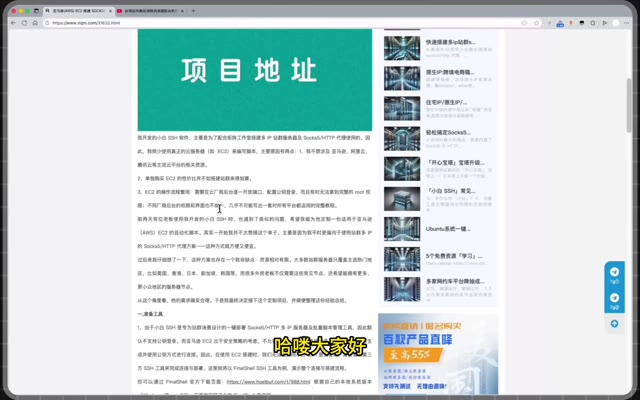Open article 'Ubuntu系统一键...'
This screenshot has width=640, height=400.
(x=448, y=229)
